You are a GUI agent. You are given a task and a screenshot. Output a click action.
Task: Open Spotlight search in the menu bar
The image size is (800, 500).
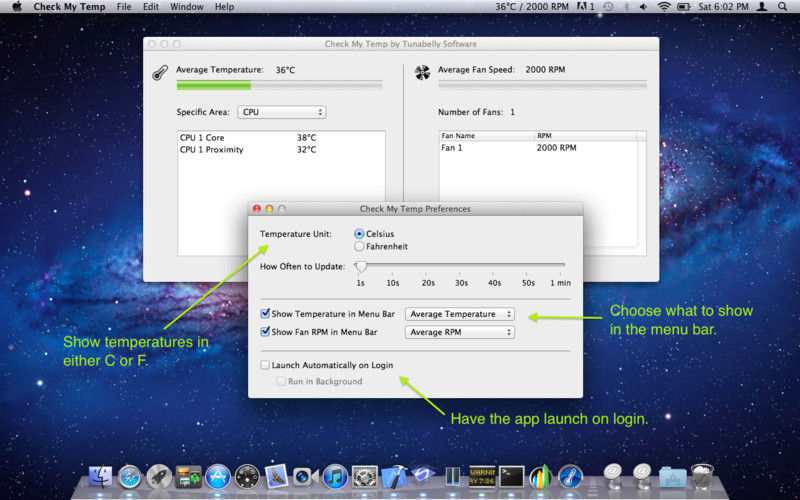(x=782, y=7)
